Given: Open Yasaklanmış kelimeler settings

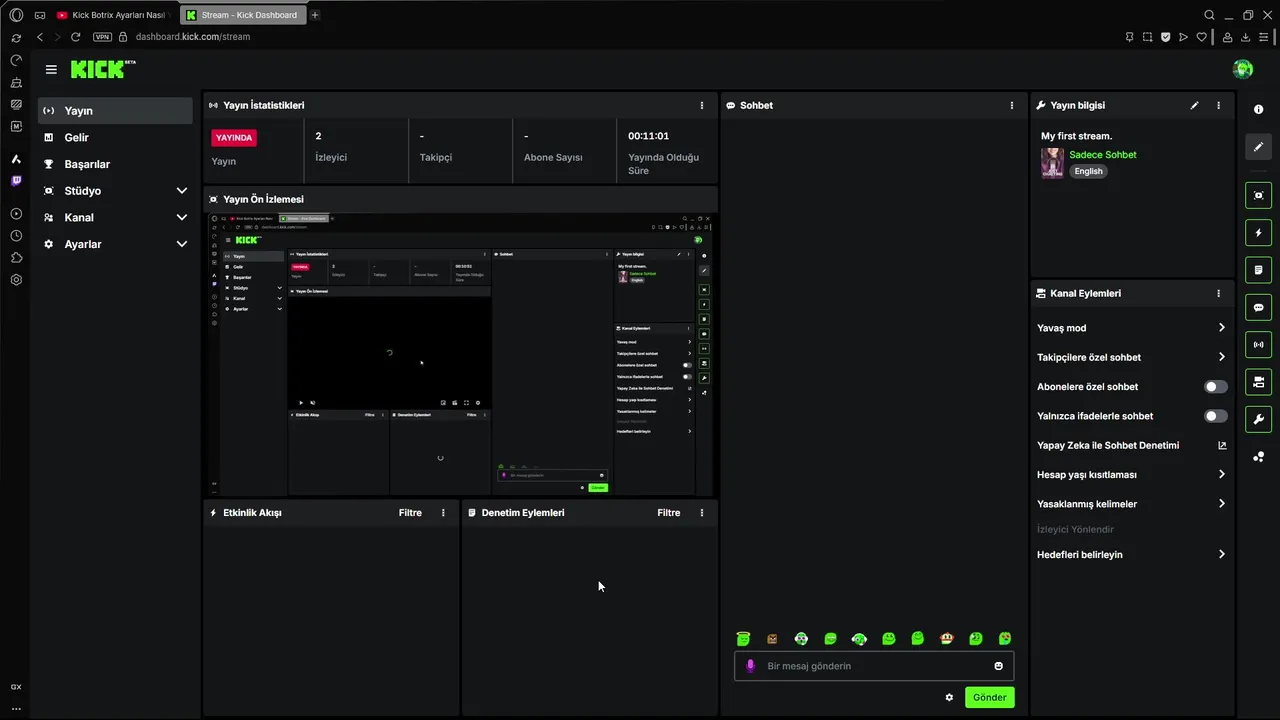Looking at the screenshot, I should 1131,504.
